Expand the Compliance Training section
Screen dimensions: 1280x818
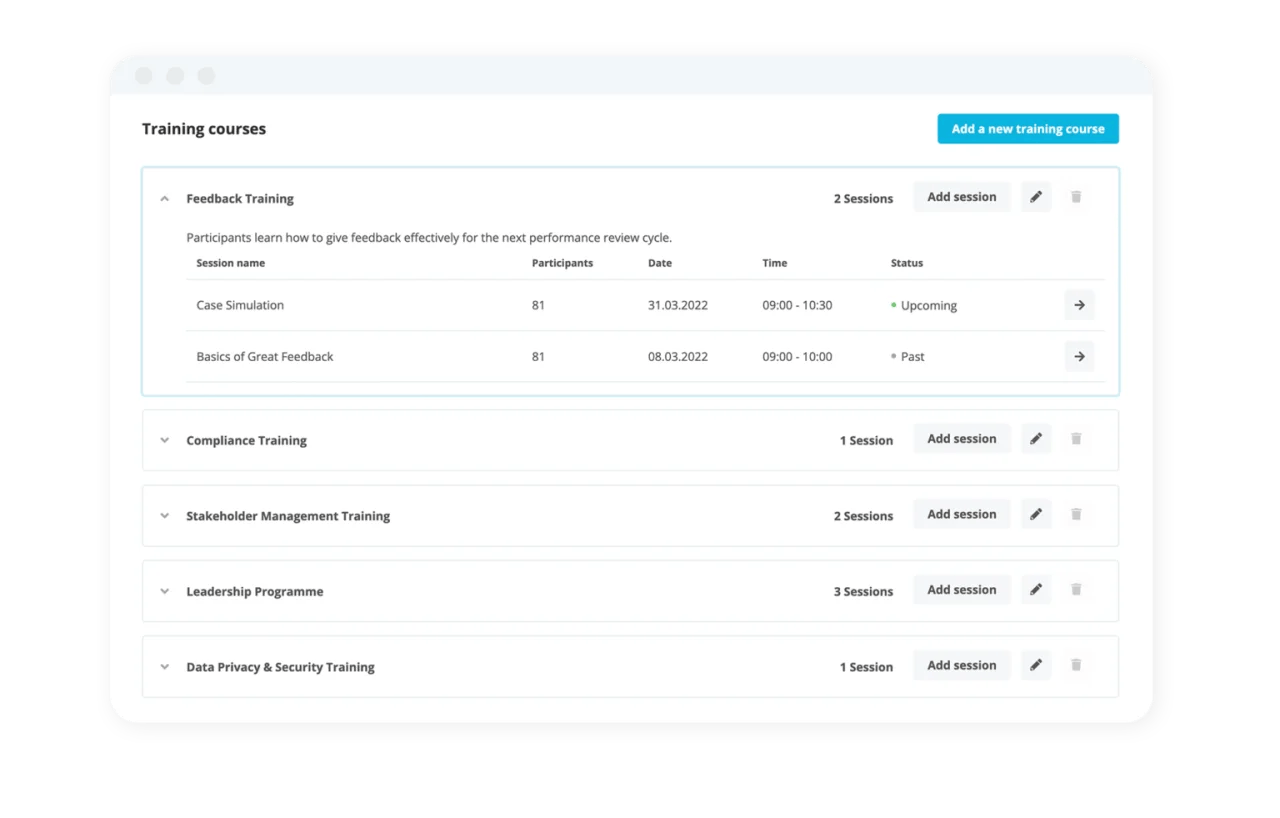(x=165, y=440)
